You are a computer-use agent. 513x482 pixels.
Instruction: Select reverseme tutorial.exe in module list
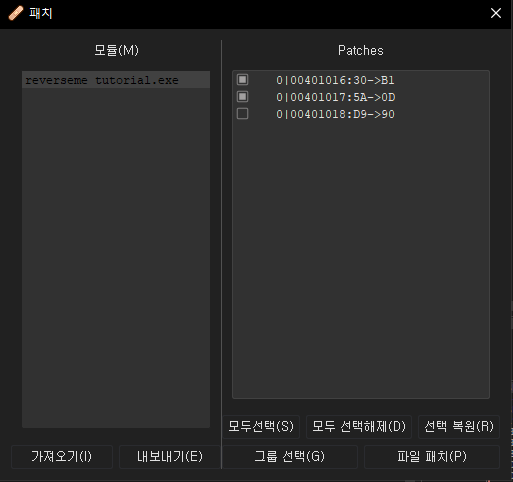pyautogui.click(x=116, y=80)
